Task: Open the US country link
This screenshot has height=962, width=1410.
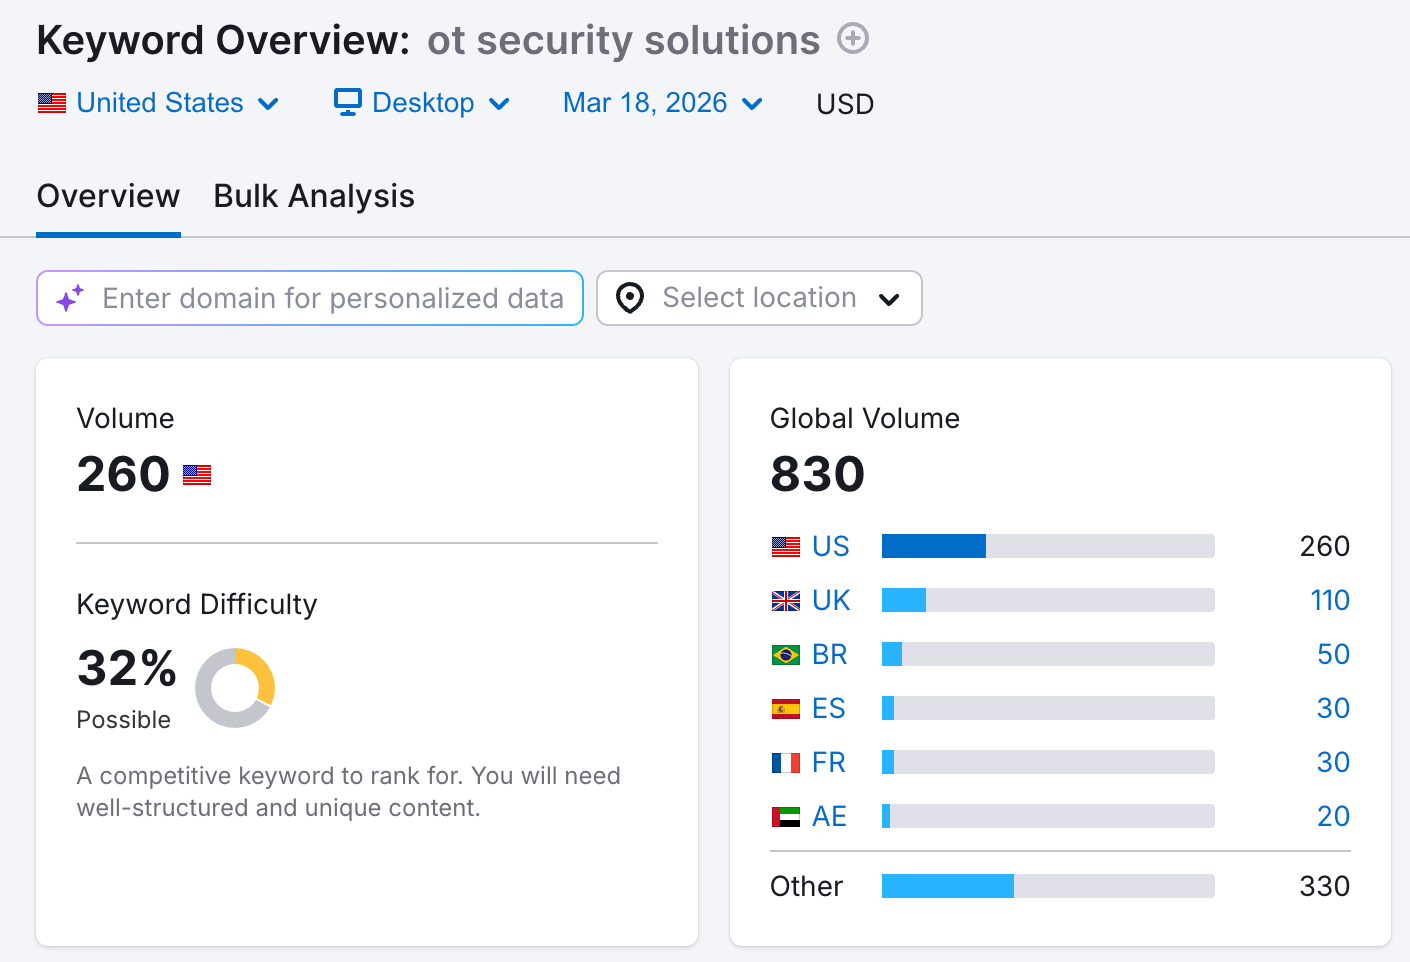Action: pyautogui.click(x=830, y=547)
